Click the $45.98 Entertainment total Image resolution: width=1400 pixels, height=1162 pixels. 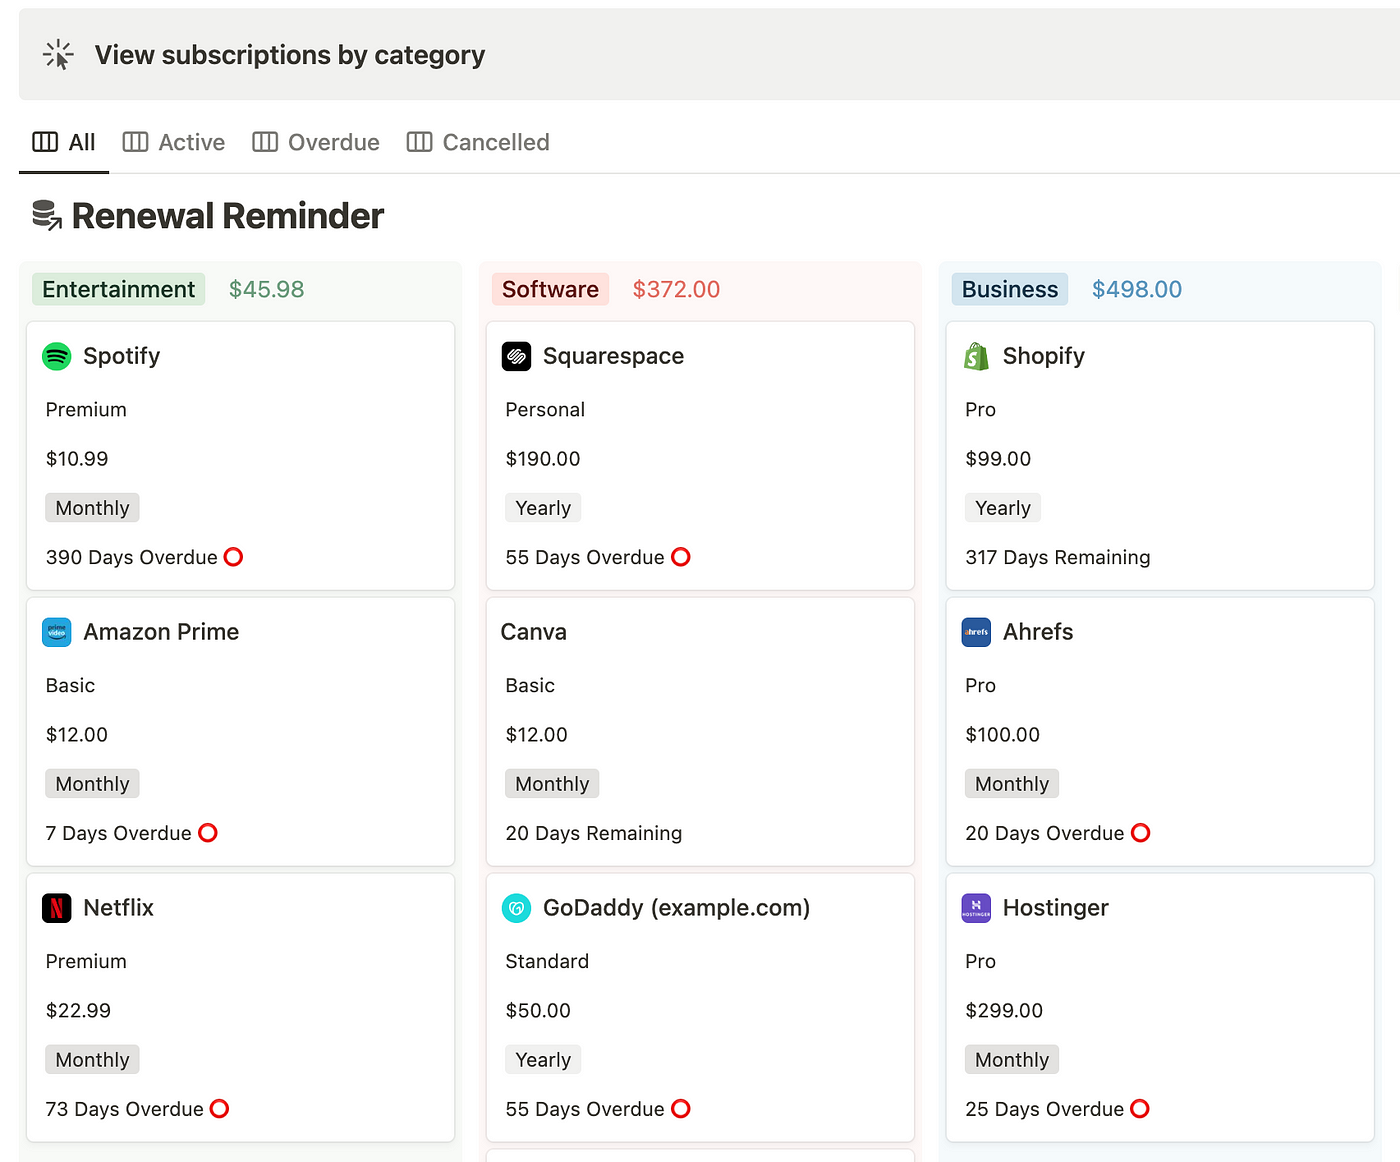point(267,289)
